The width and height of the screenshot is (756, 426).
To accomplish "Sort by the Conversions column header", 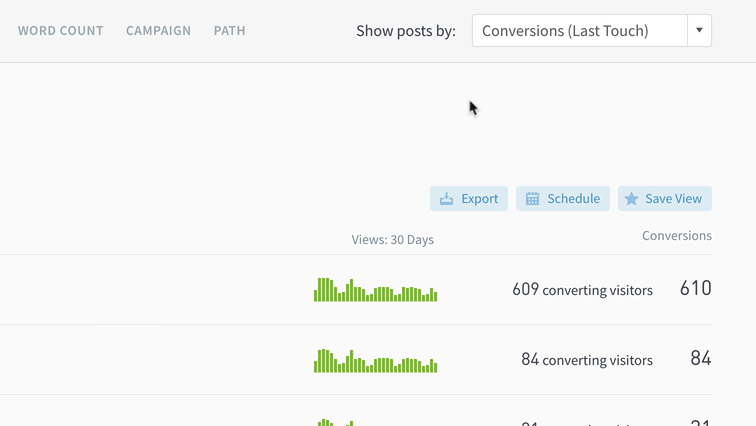I will click(676, 236).
